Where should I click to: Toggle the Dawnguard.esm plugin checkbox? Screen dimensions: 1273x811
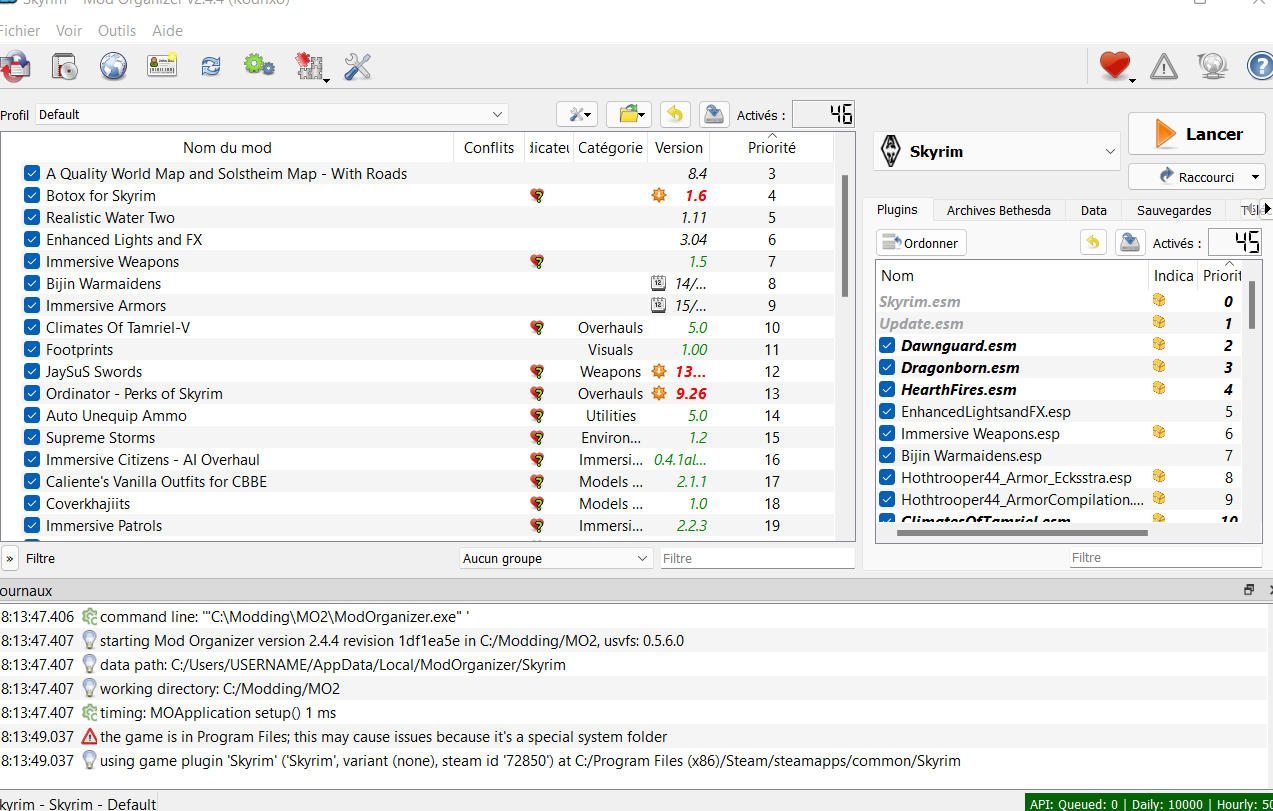click(887, 346)
